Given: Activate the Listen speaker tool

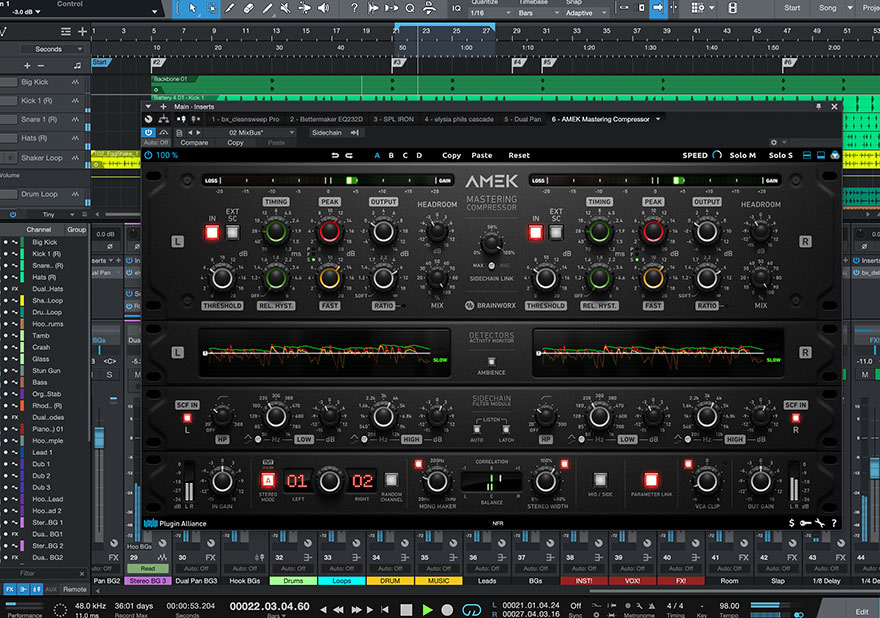Looking at the screenshot, I should pyautogui.click(x=324, y=8).
